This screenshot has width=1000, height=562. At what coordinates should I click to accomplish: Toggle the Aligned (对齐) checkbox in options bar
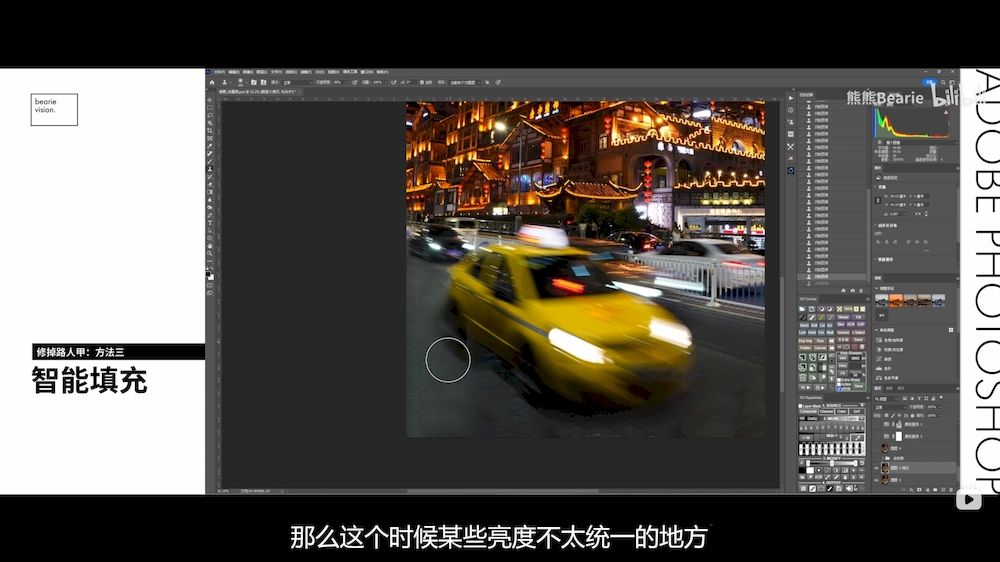[422, 82]
